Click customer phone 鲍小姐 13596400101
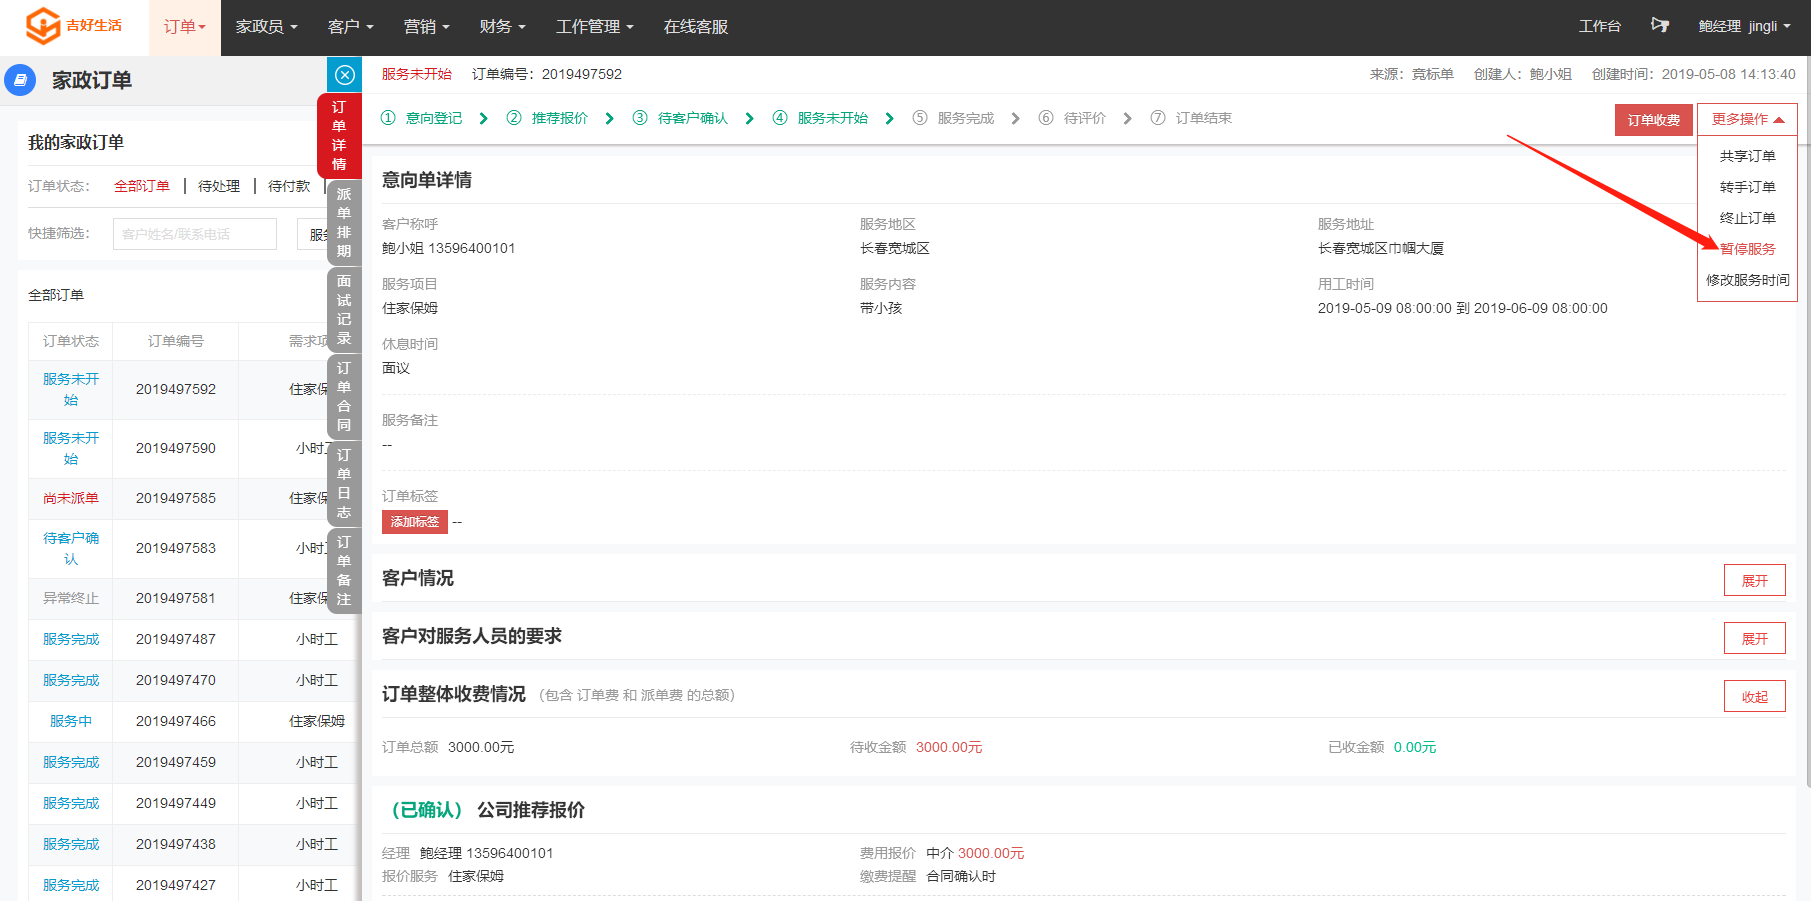This screenshot has height=901, width=1811. point(449,248)
